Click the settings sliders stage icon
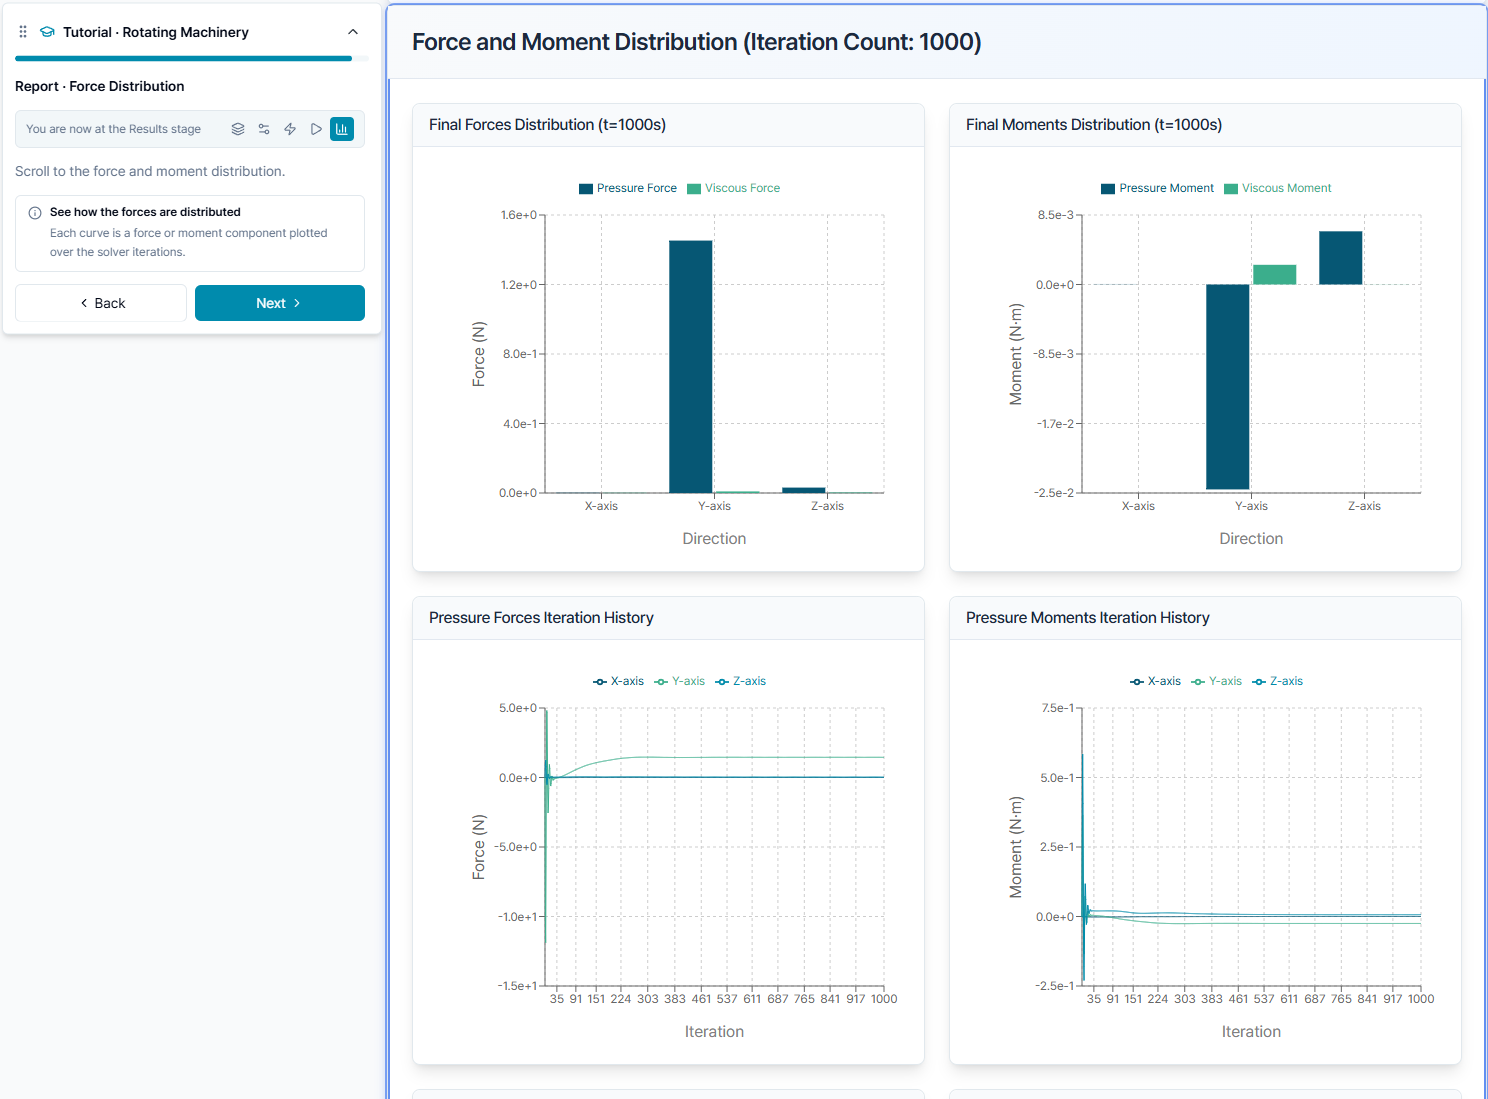This screenshot has width=1488, height=1099. pyautogui.click(x=264, y=129)
